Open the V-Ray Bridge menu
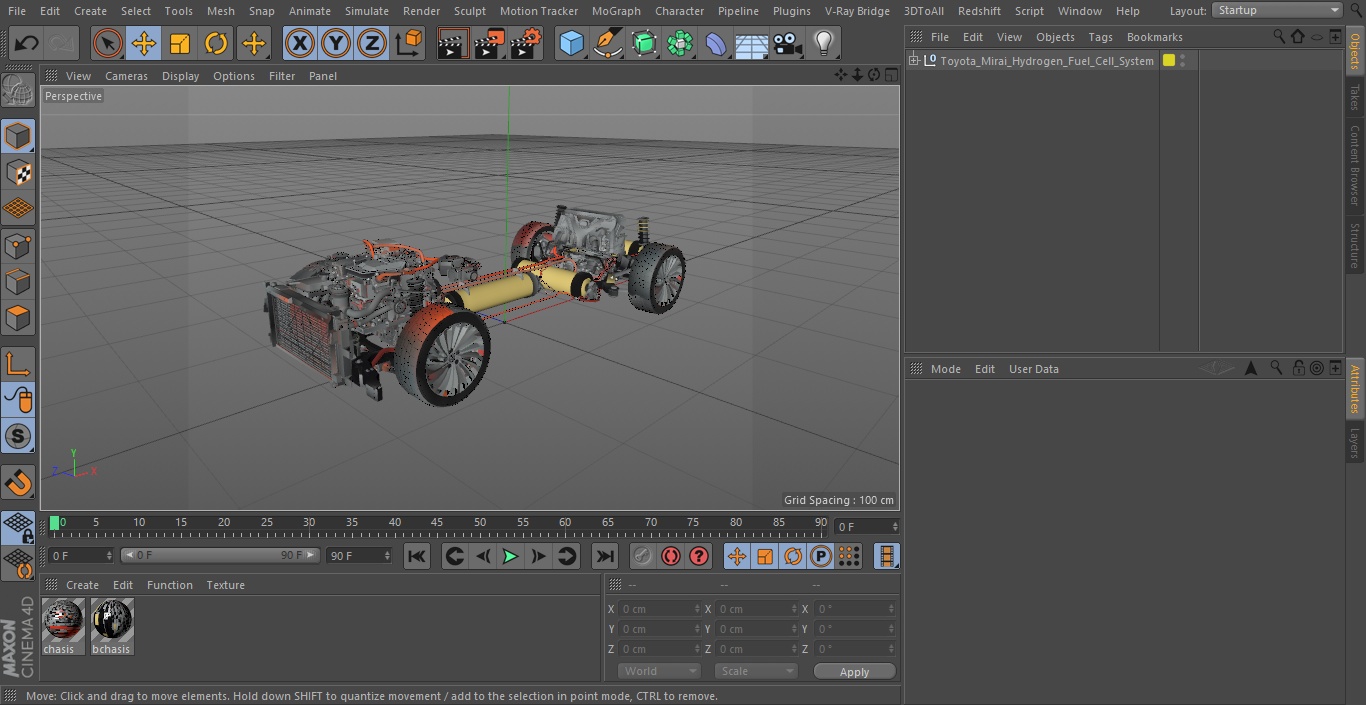 [x=857, y=11]
